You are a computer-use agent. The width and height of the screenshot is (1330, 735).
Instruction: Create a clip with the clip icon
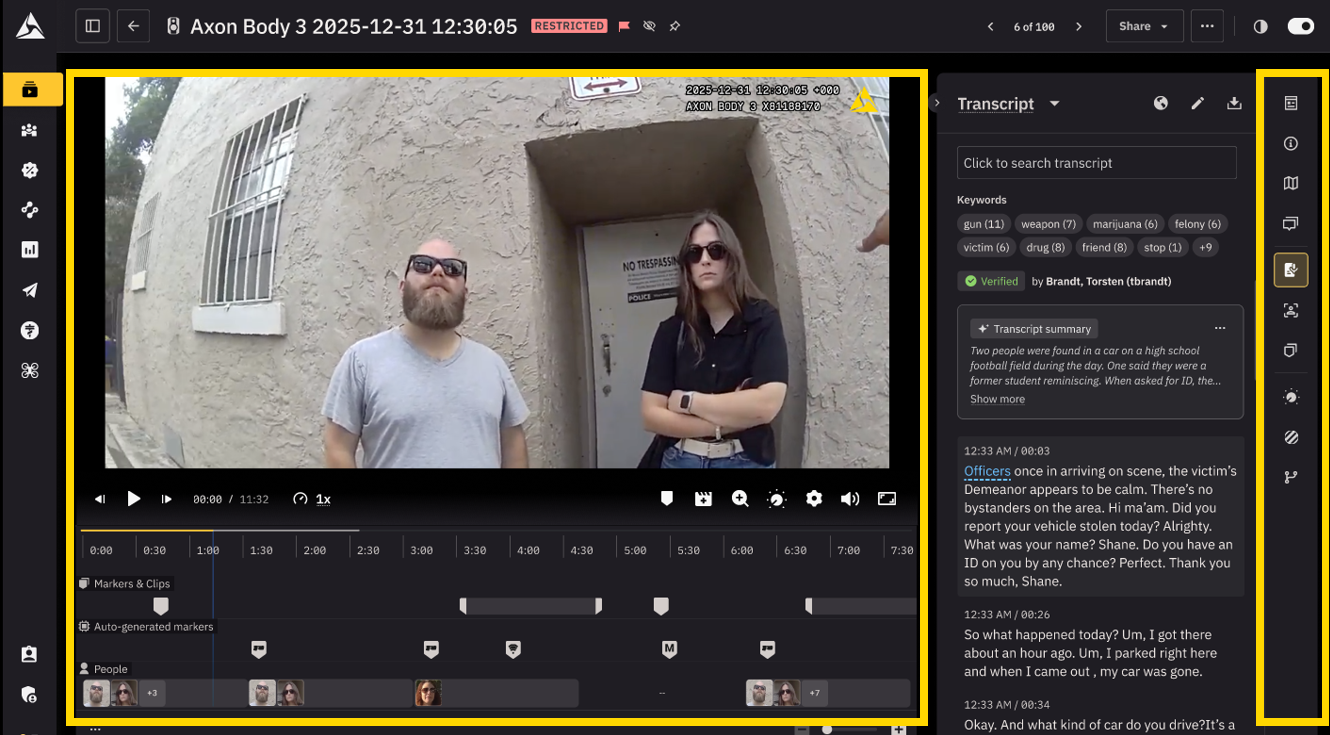click(704, 499)
